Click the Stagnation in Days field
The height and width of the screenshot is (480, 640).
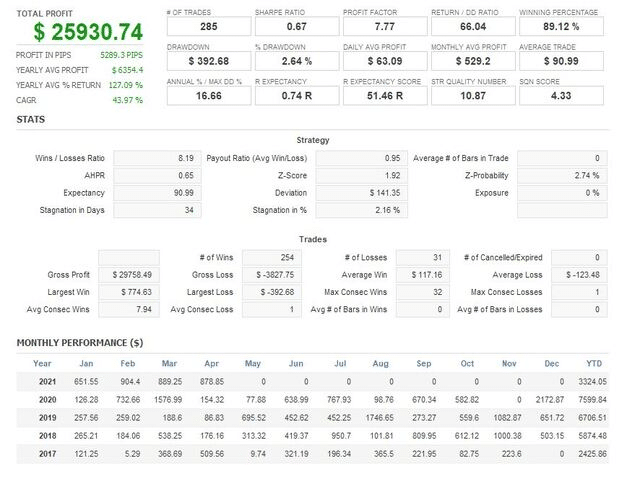click(x=155, y=210)
